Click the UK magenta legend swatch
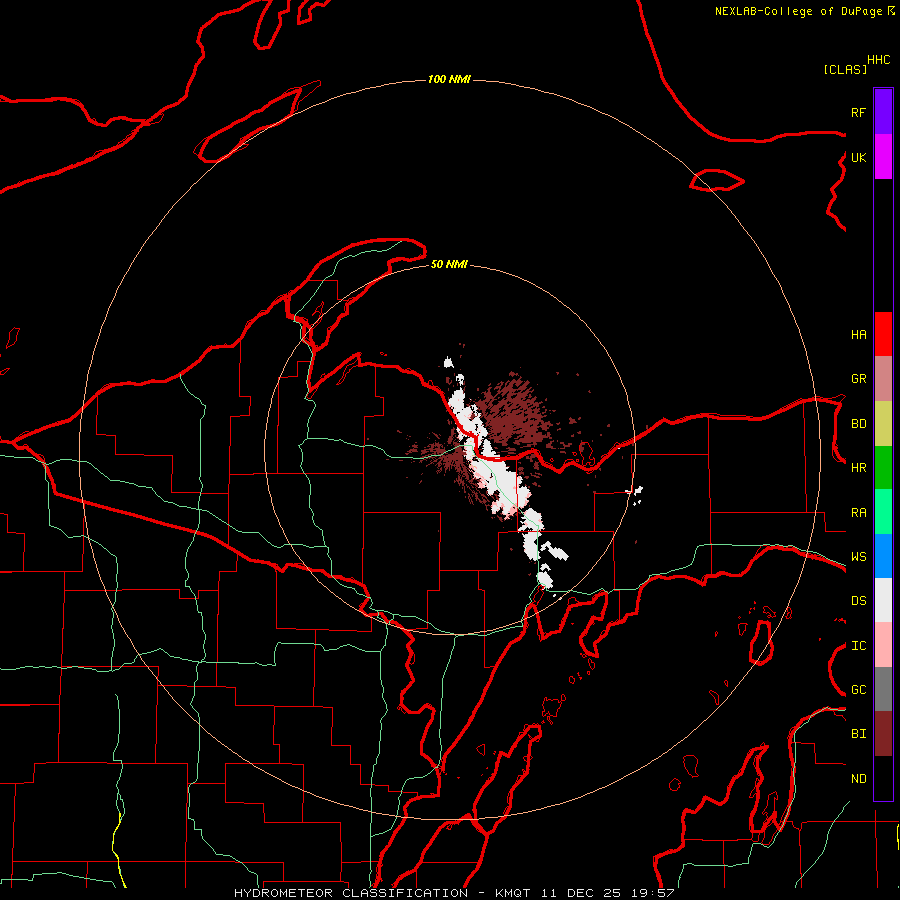The height and width of the screenshot is (900, 900). [x=883, y=157]
